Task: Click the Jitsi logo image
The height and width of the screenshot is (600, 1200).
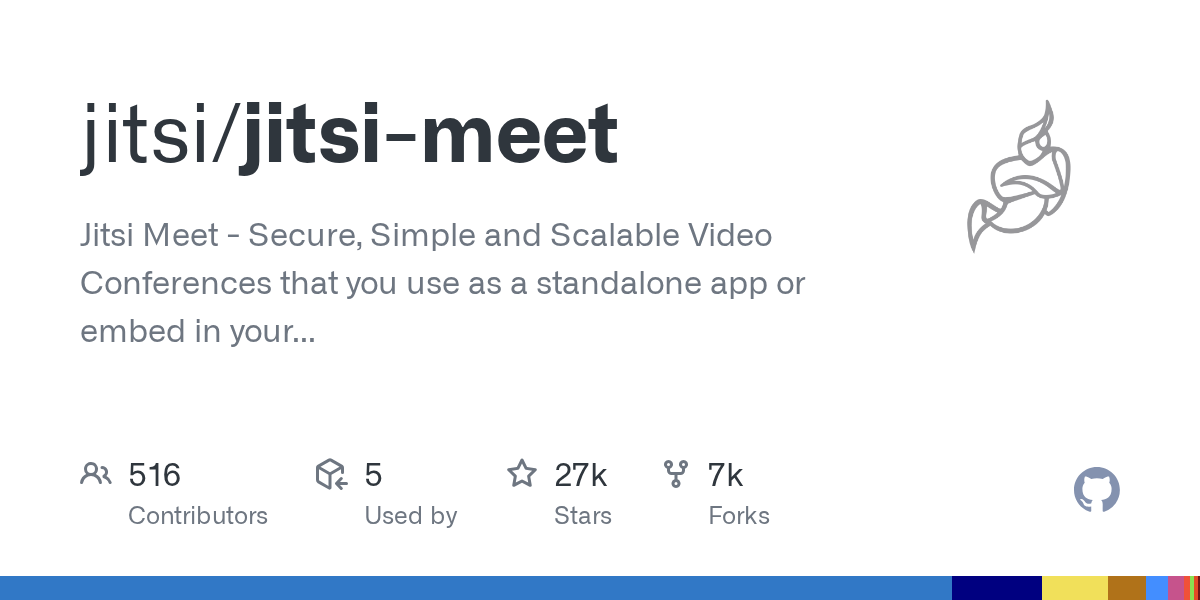Action: click(1019, 176)
